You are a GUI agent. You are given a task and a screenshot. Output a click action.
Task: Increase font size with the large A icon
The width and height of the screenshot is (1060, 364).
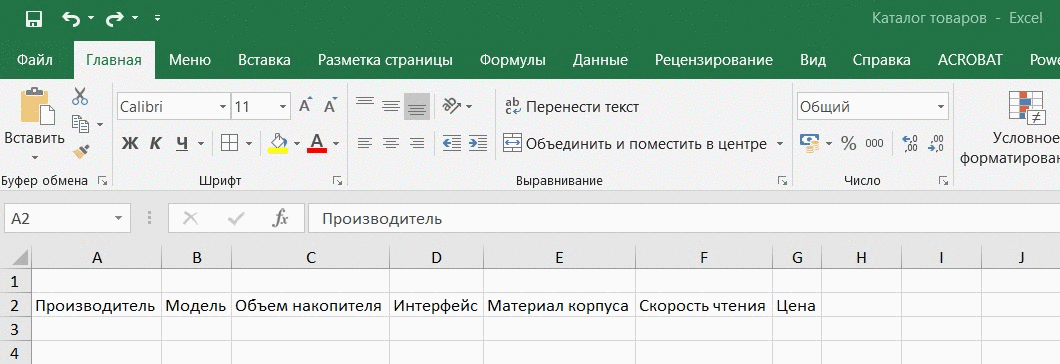click(x=306, y=106)
